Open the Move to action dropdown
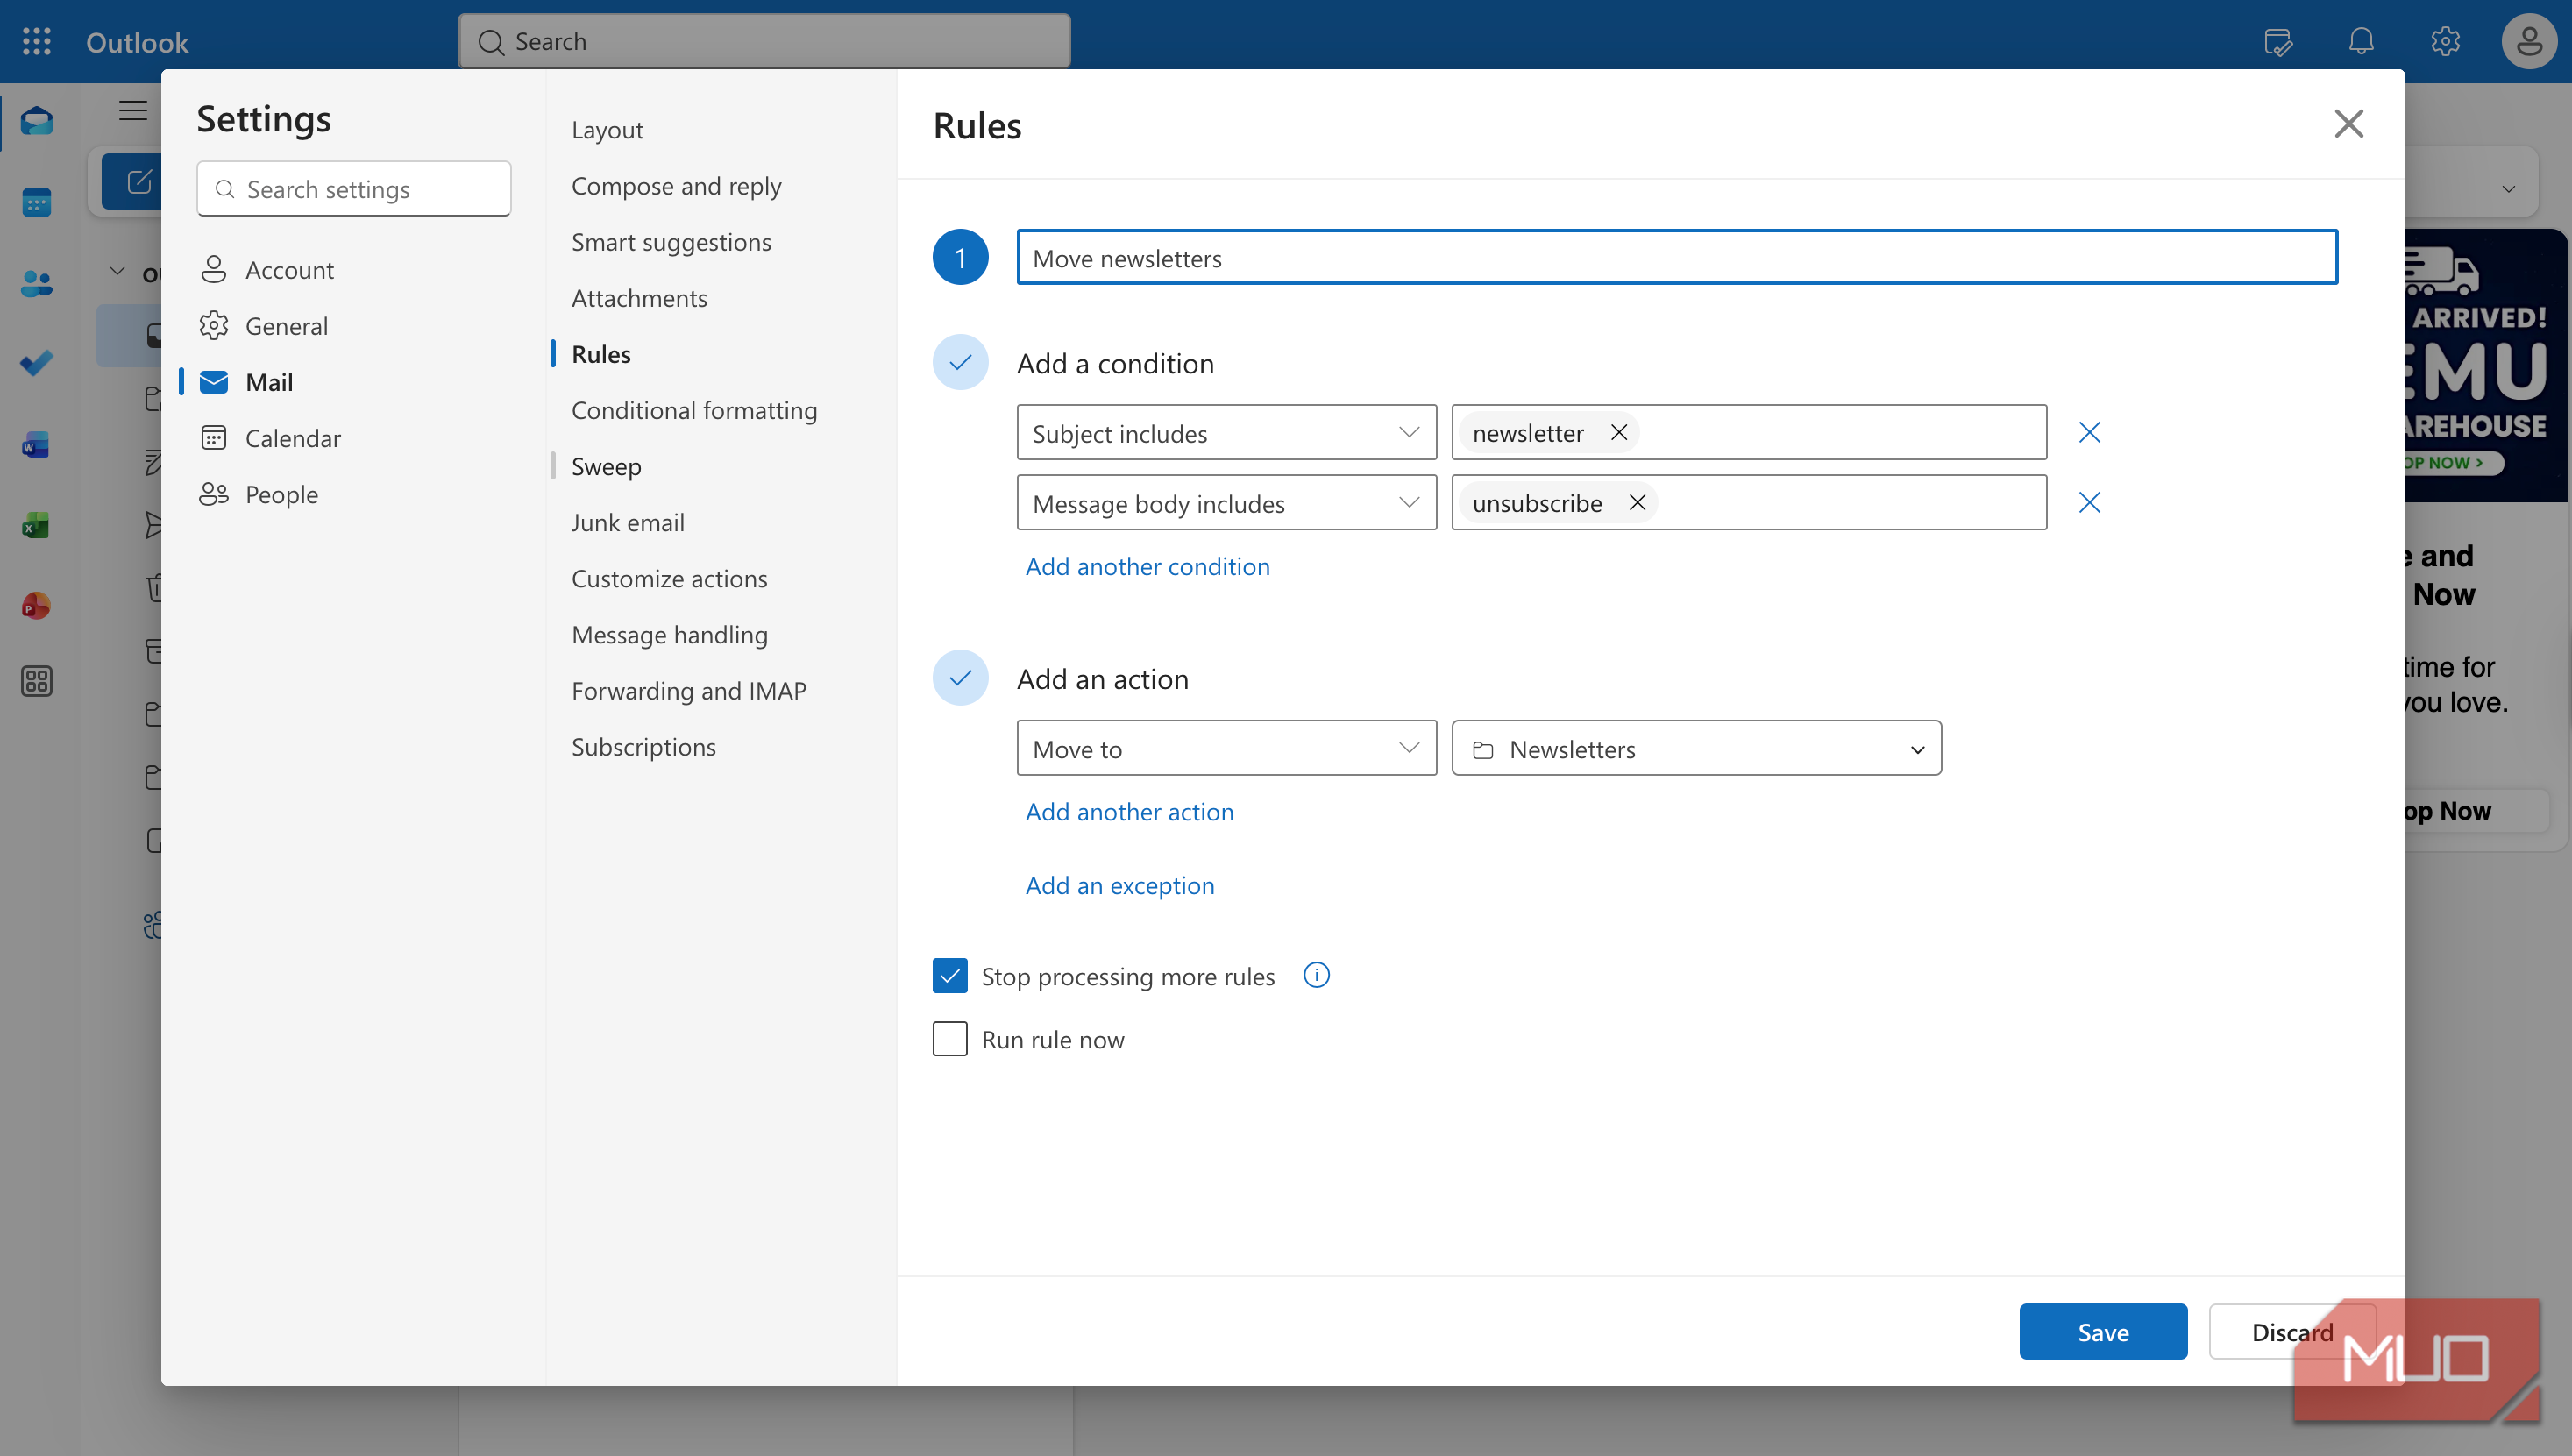Viewport: 2572px width, 1456px height. coord(1226,748)
